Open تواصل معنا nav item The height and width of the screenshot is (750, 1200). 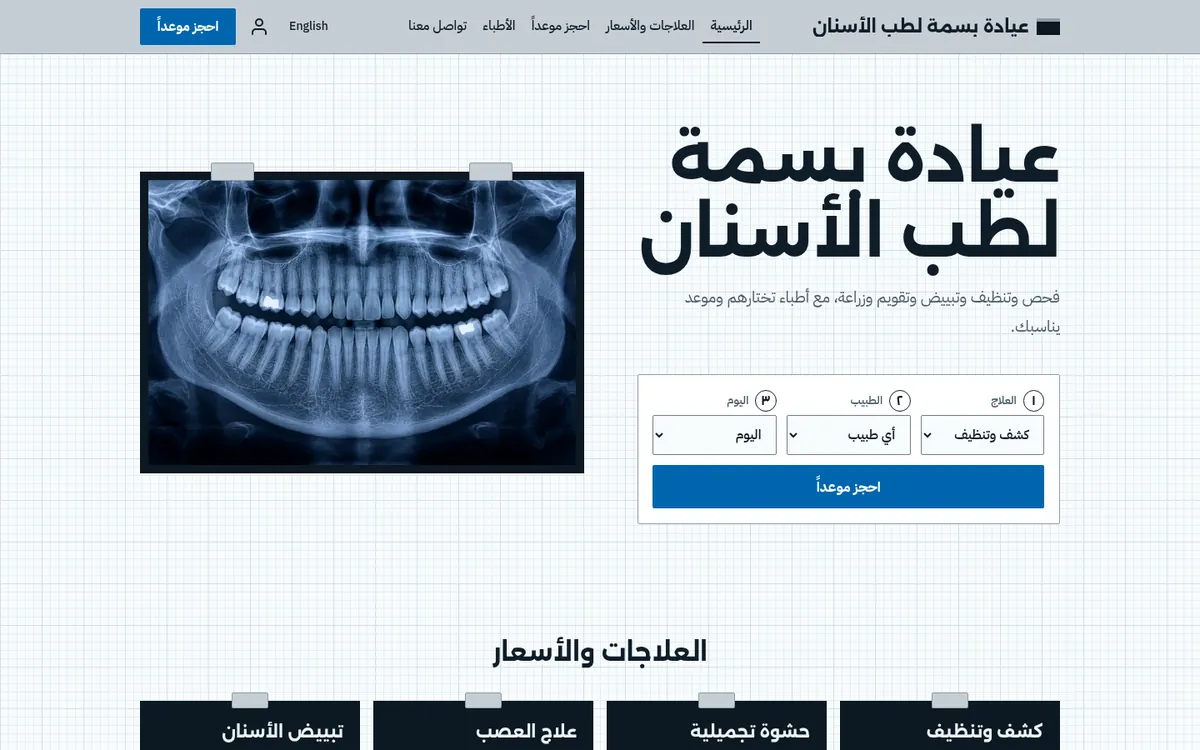tap(437, 26)
